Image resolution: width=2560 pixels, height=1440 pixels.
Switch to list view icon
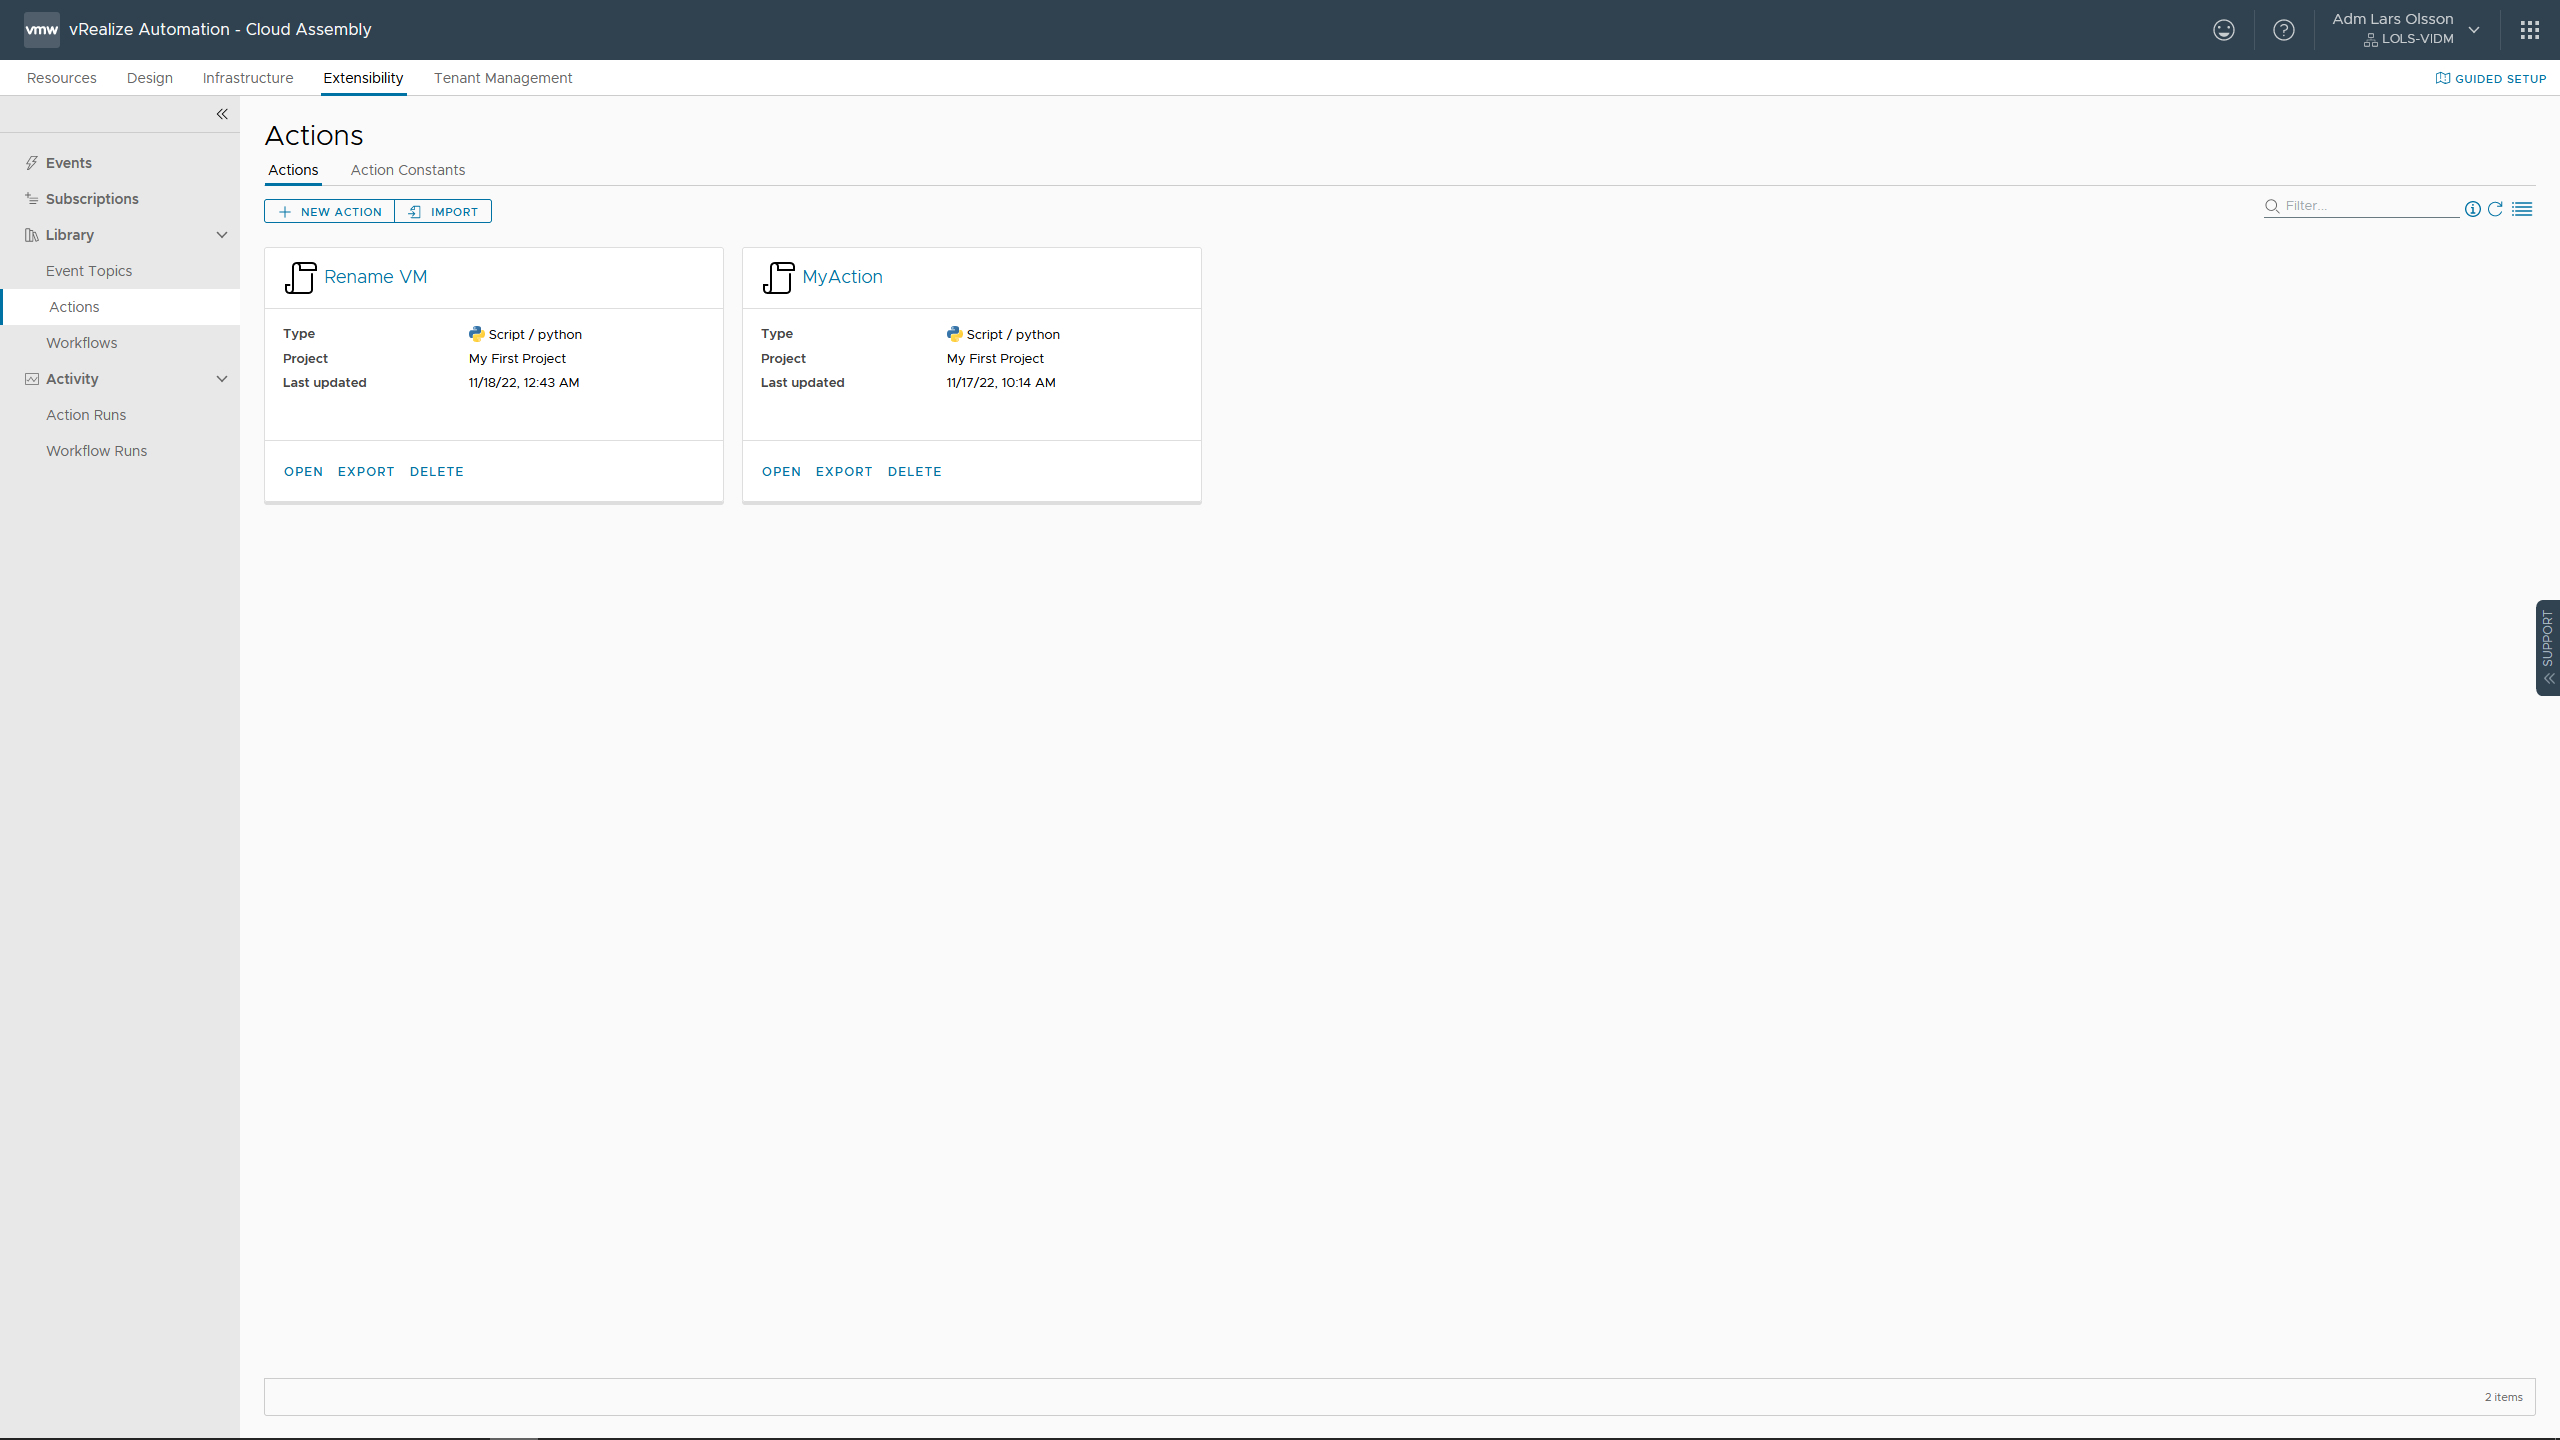[x=2522, y=209]
